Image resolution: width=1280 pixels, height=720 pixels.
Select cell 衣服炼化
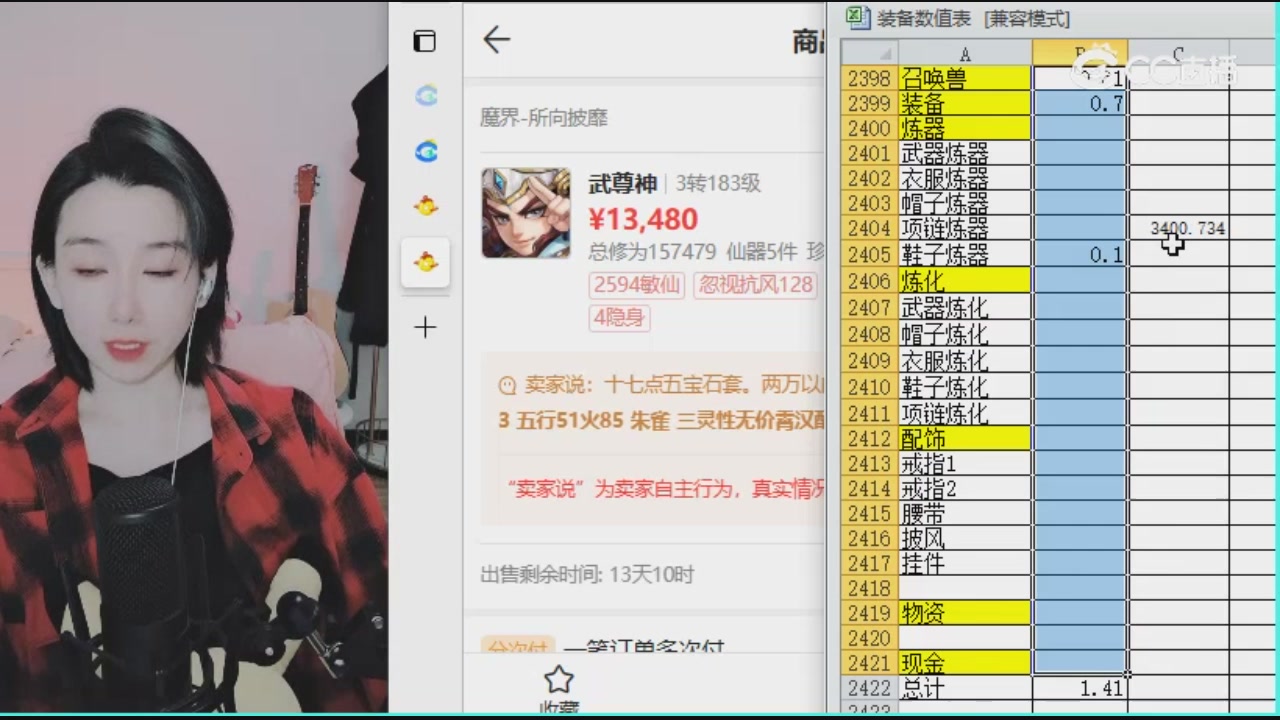point(965,360)
